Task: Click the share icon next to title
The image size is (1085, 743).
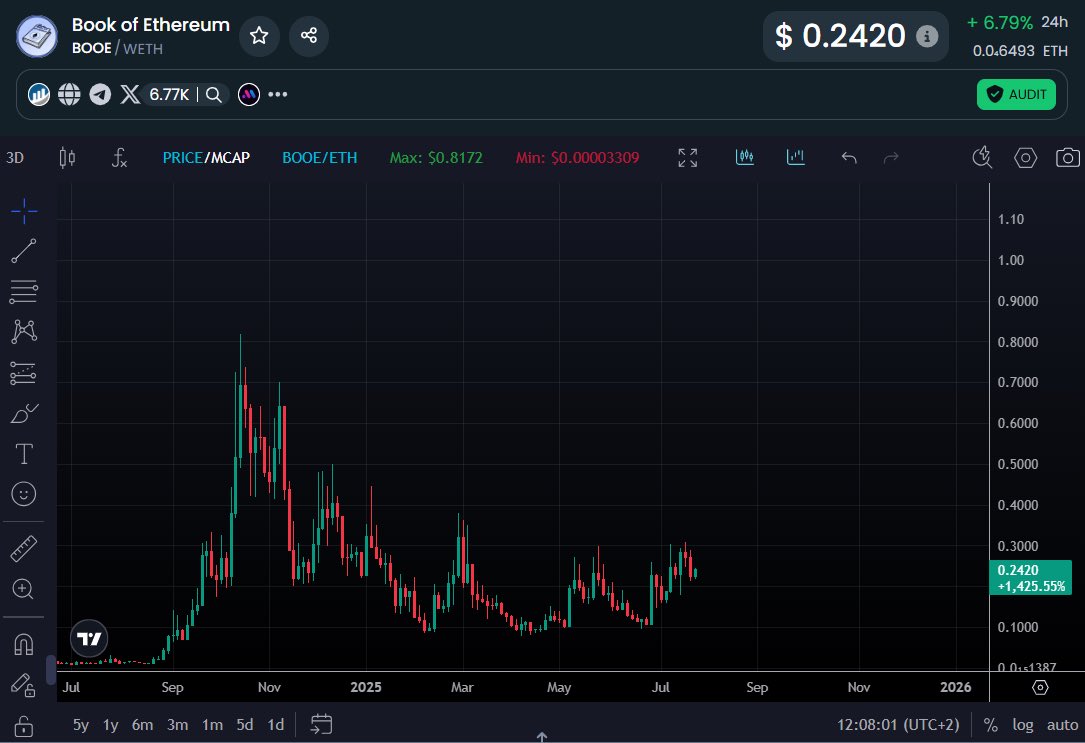Action: coord(309,35)
